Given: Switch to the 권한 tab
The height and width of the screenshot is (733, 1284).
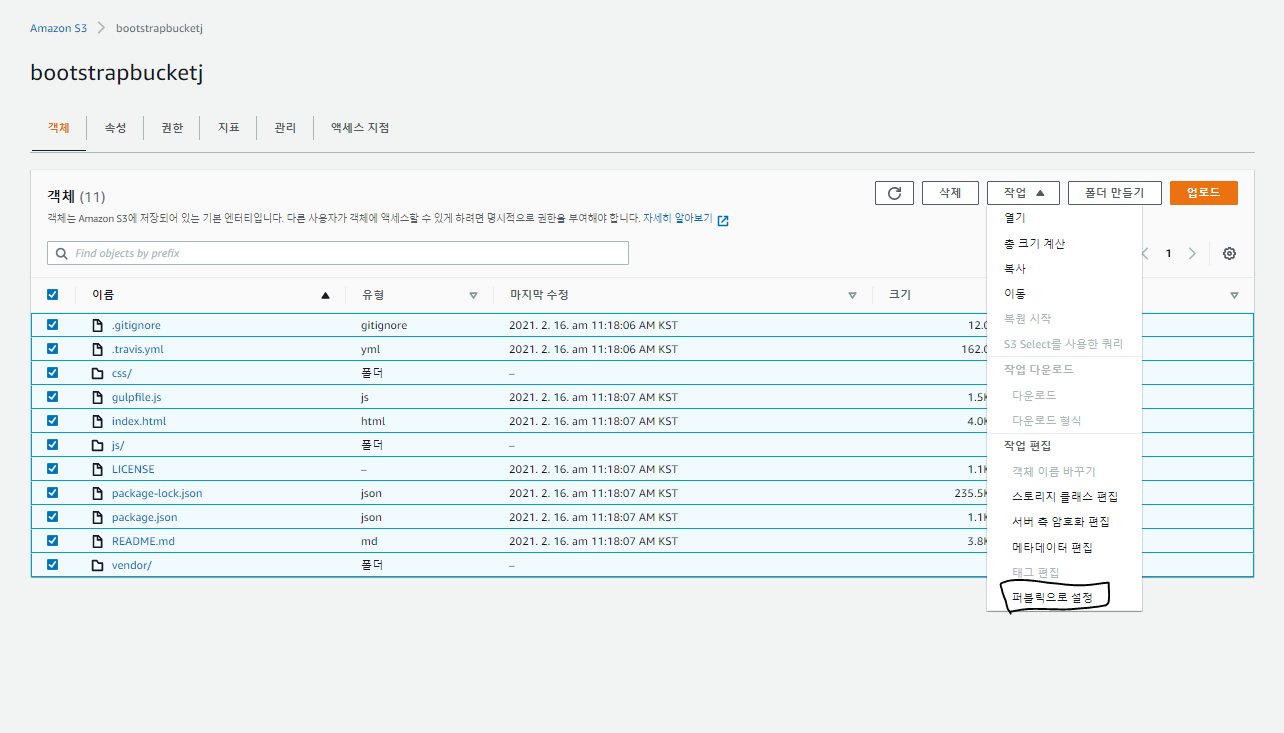Looking at the screenshot, I should [x=172, y=128].
